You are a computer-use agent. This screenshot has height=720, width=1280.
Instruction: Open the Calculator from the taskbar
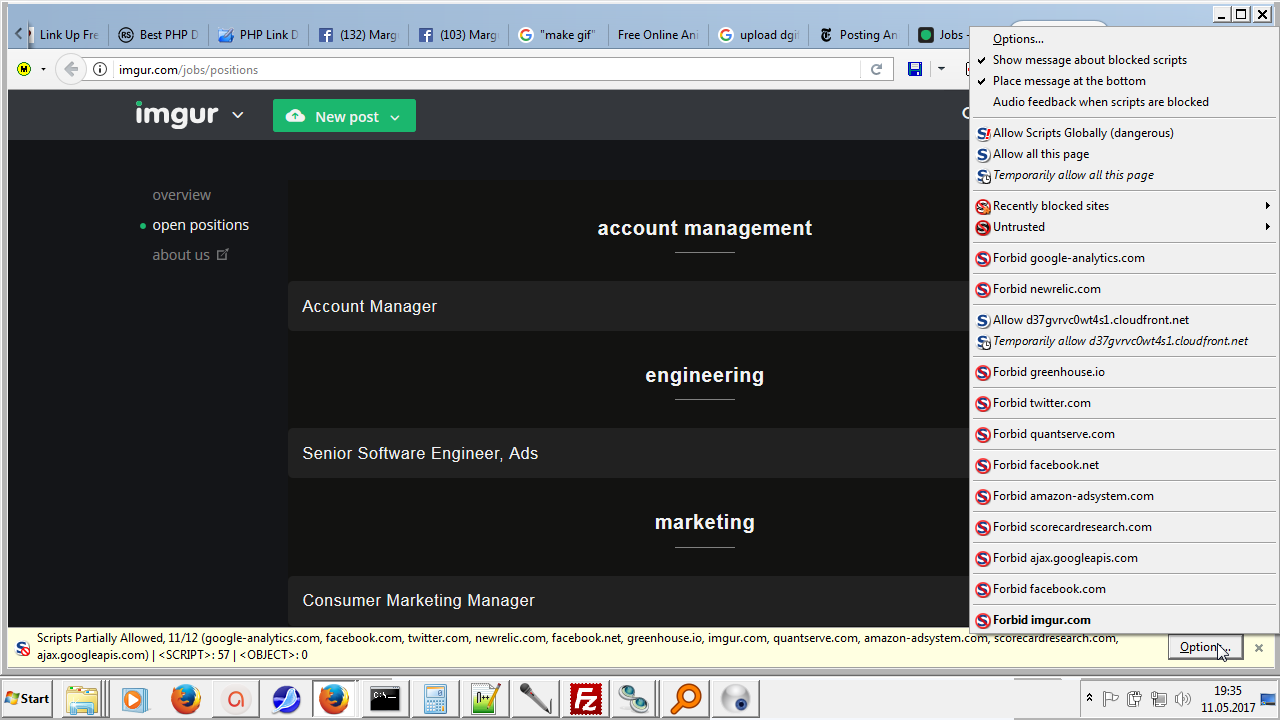click(435, 699)
